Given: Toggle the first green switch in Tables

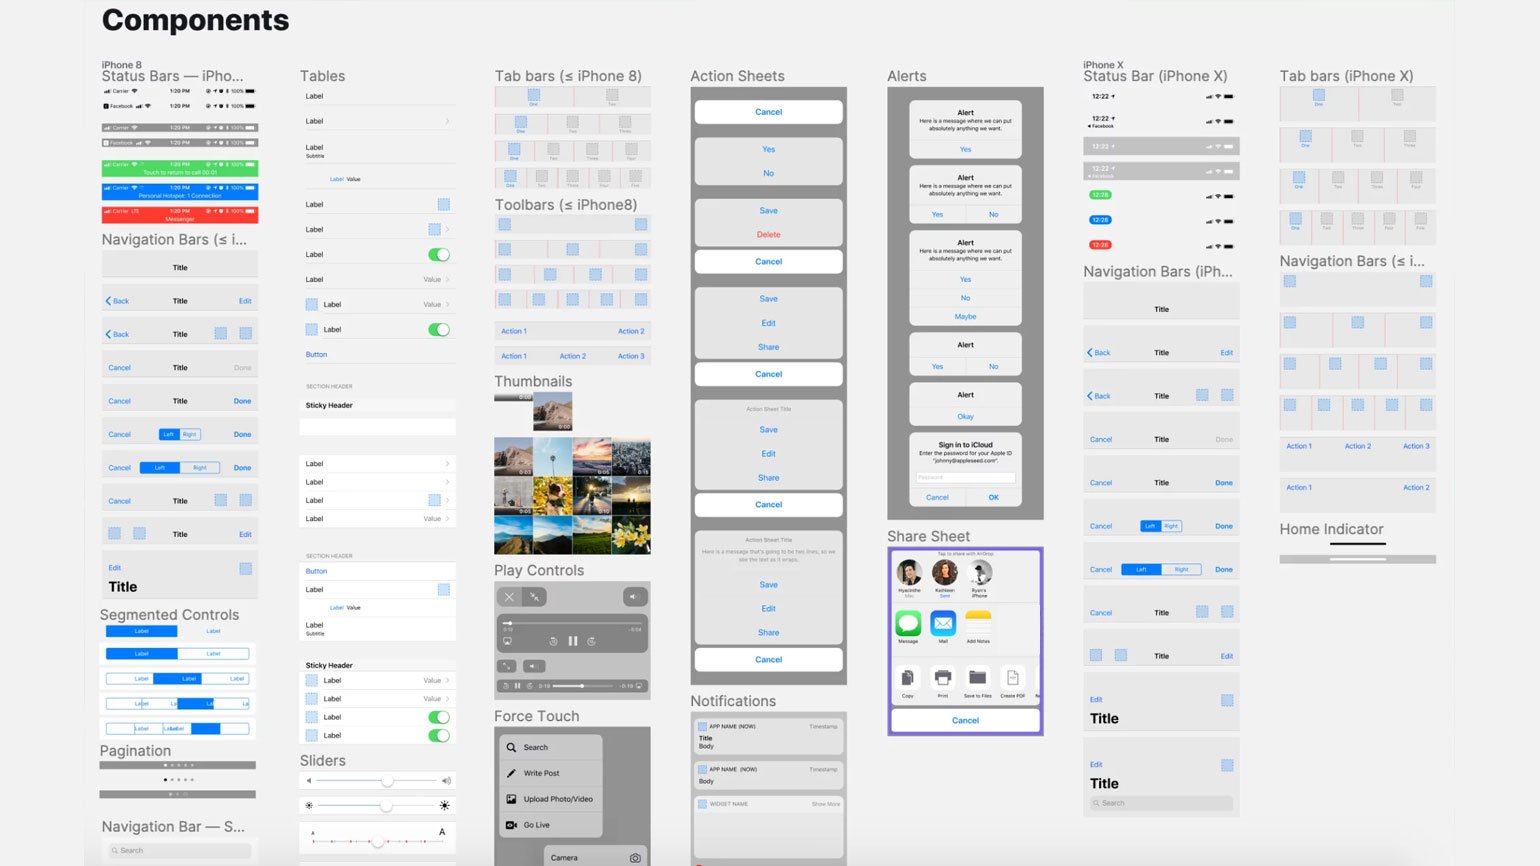Looking at the screenshot, I should pos(439,255).
